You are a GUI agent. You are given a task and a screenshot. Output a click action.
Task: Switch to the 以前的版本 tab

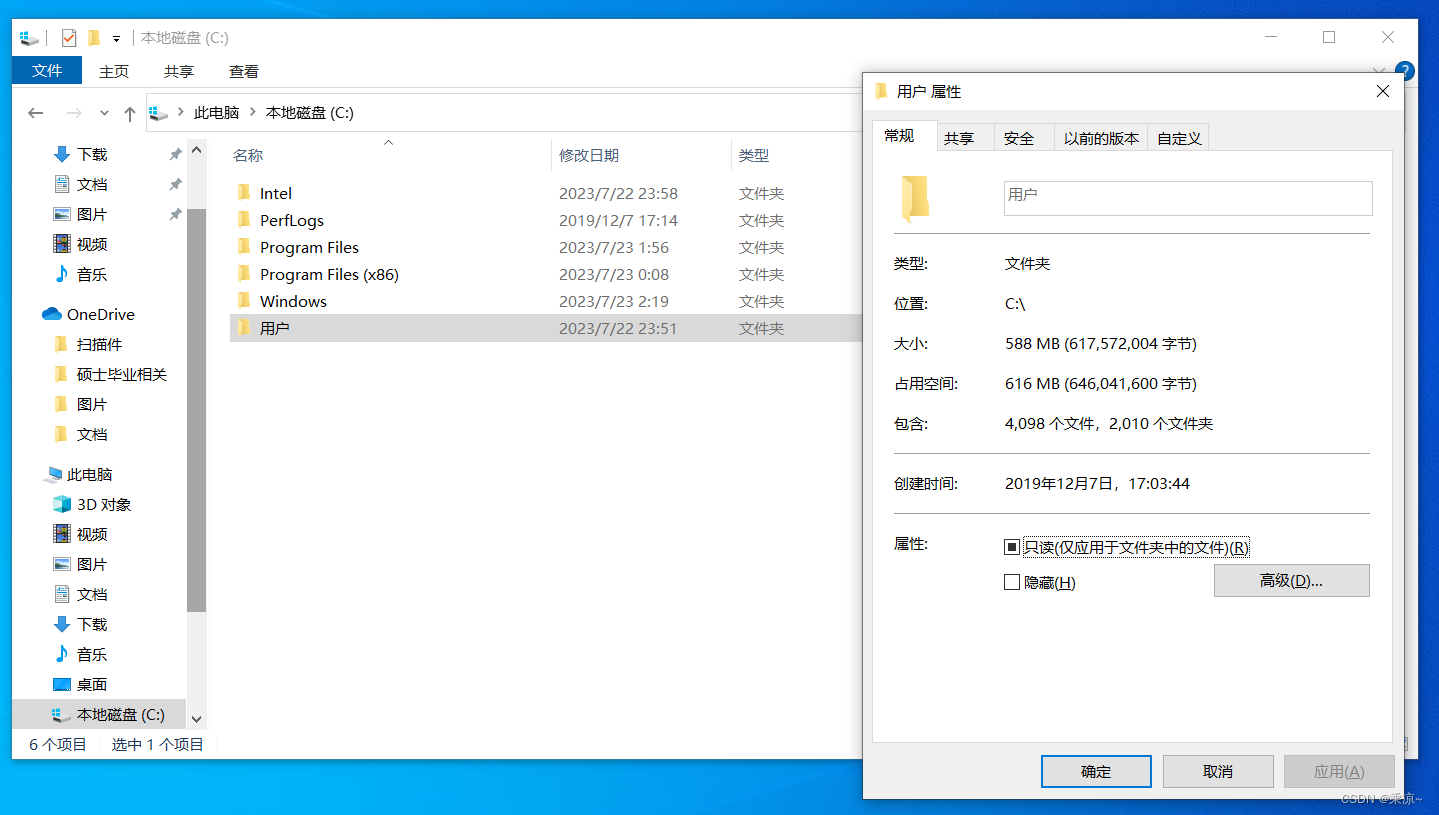coord(1101,138)
